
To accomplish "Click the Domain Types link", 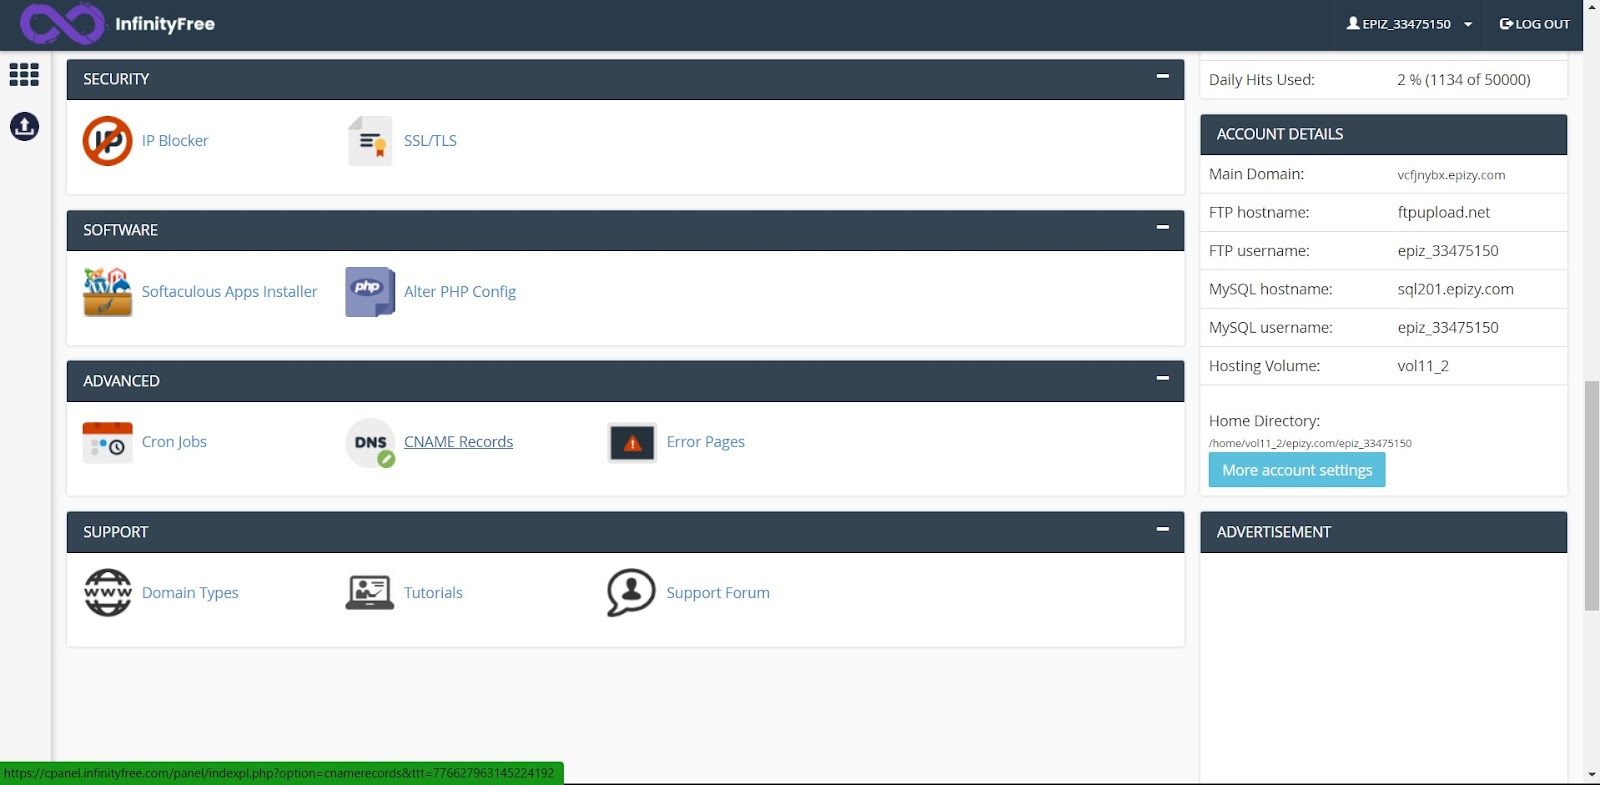I will (x=190, y=593).
